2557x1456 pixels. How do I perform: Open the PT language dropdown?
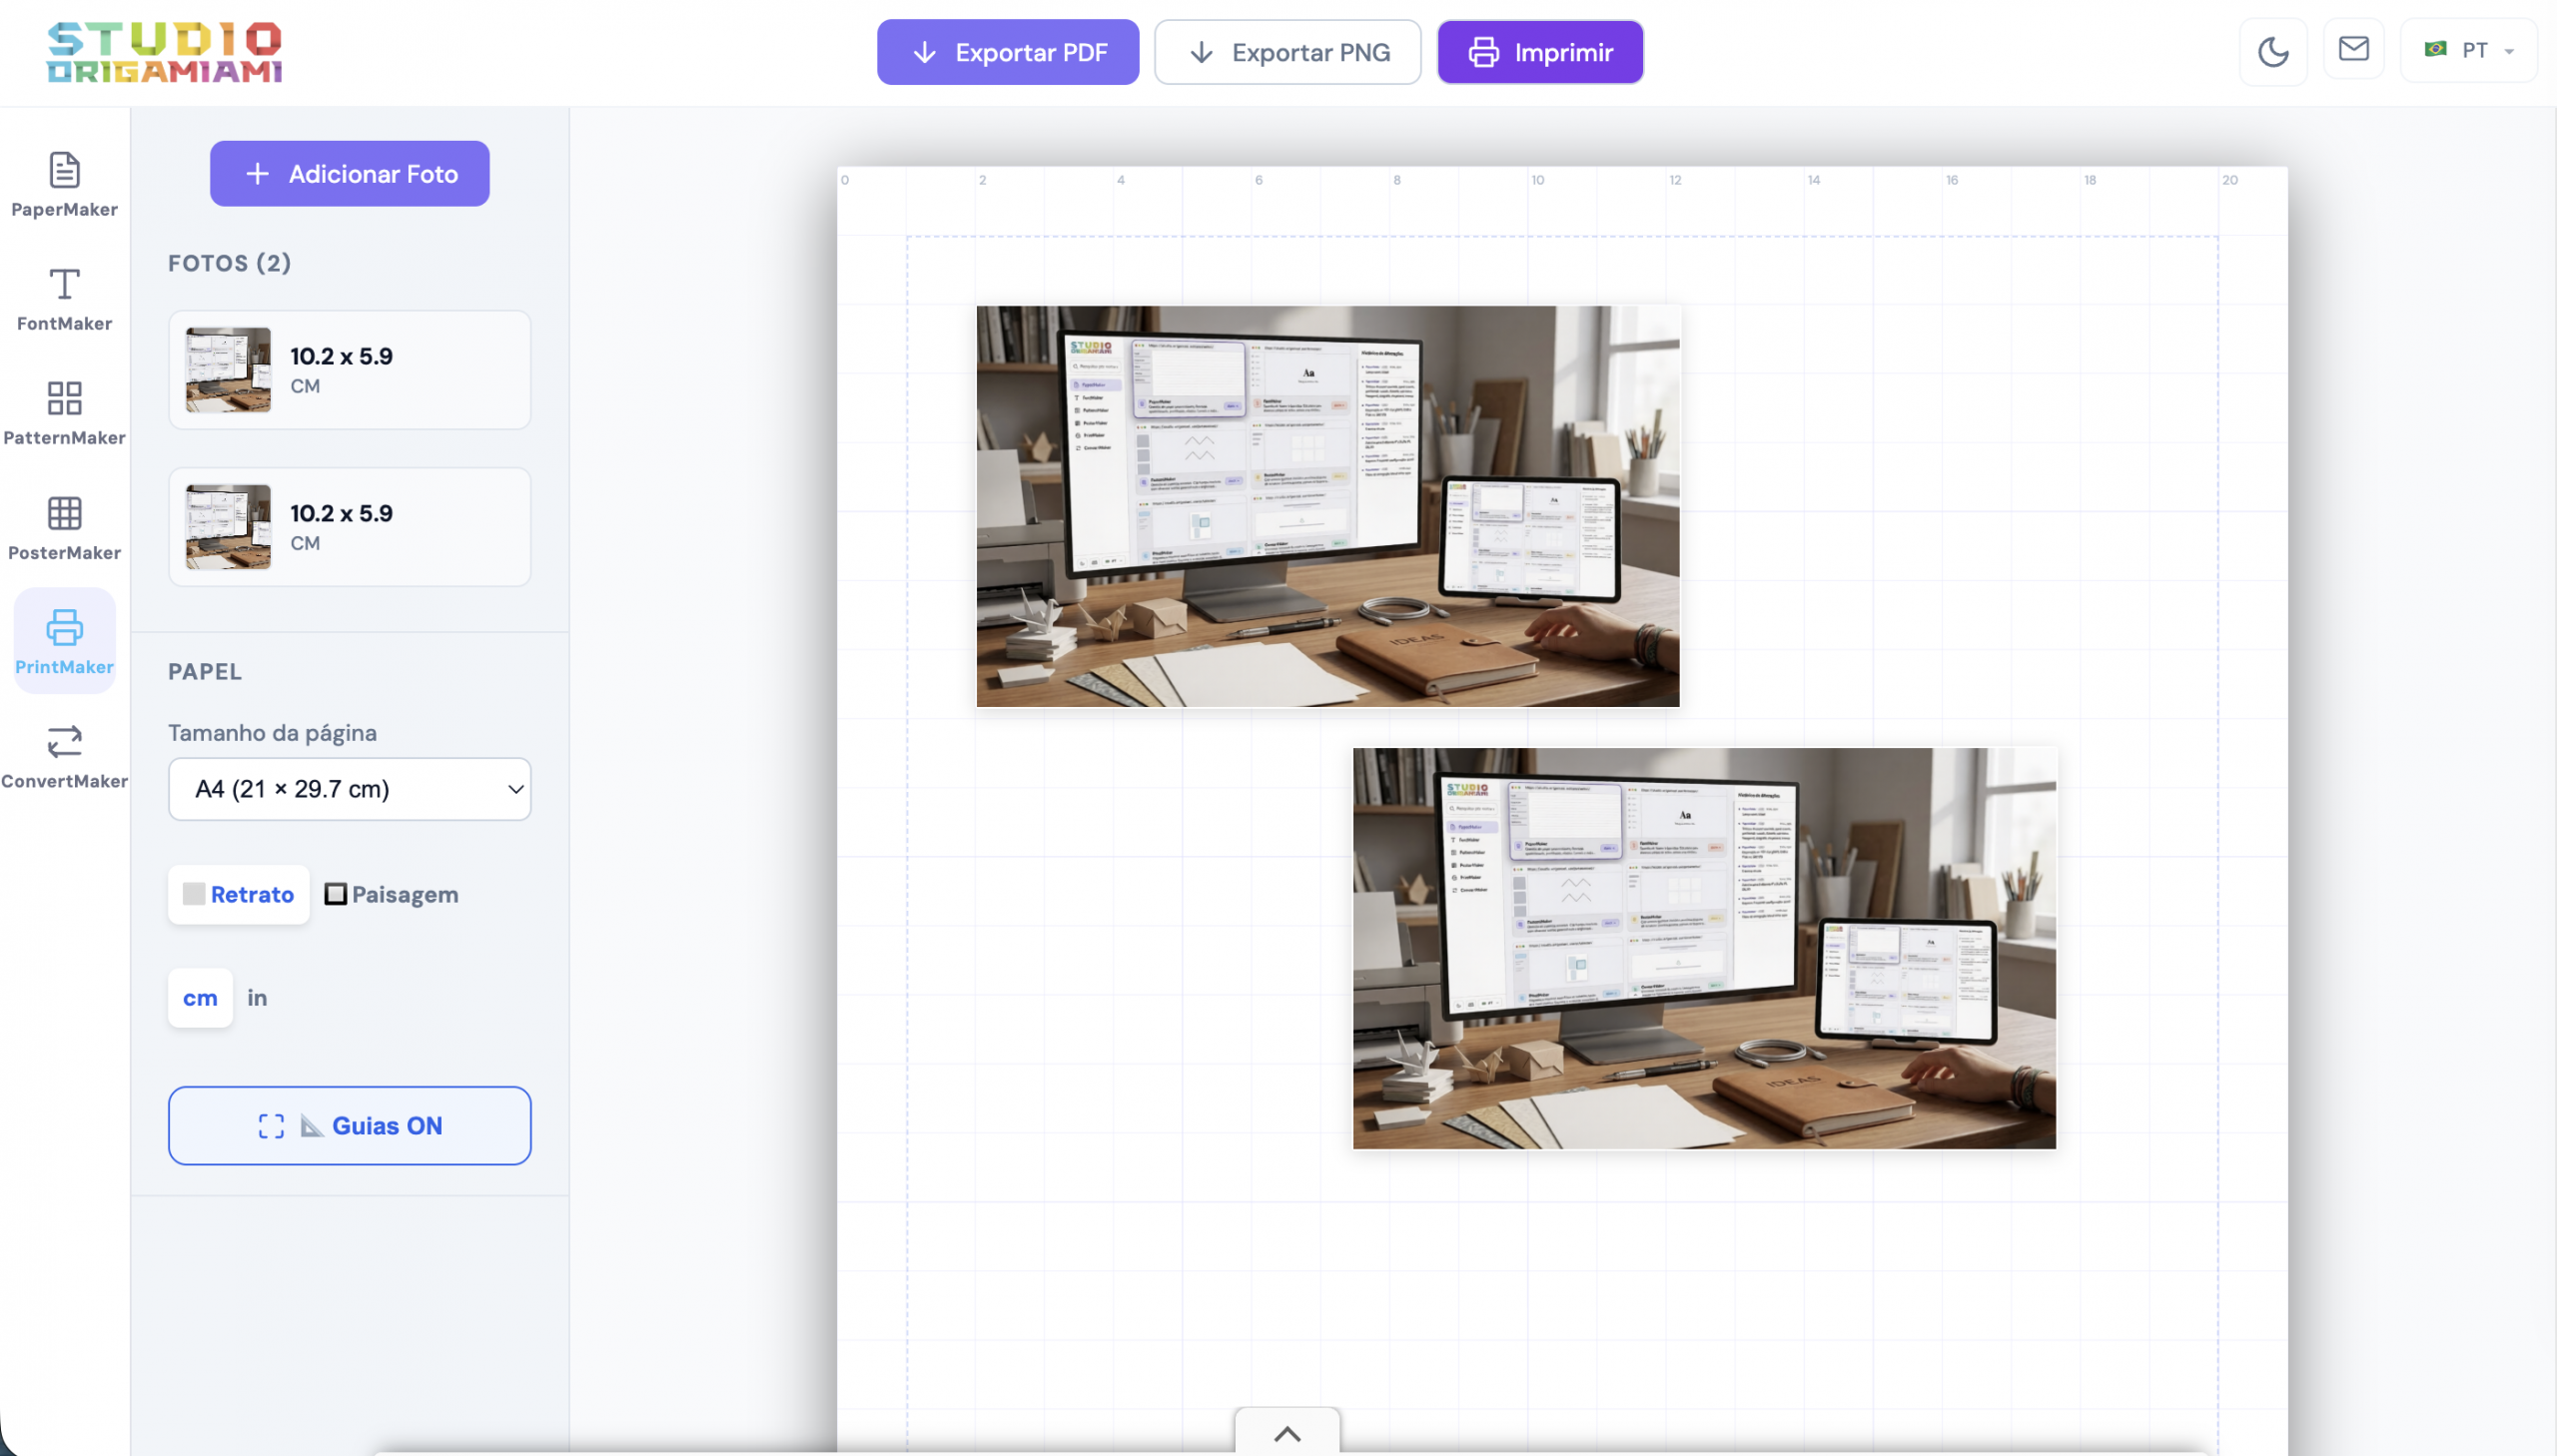pyautogui.click(x=2468, y=50)
